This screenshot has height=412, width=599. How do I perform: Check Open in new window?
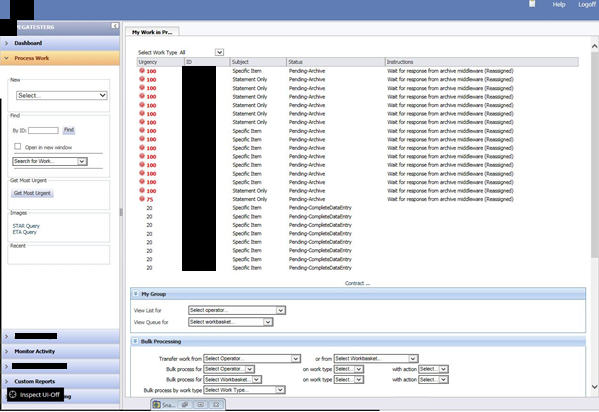[x=18, y=146]
